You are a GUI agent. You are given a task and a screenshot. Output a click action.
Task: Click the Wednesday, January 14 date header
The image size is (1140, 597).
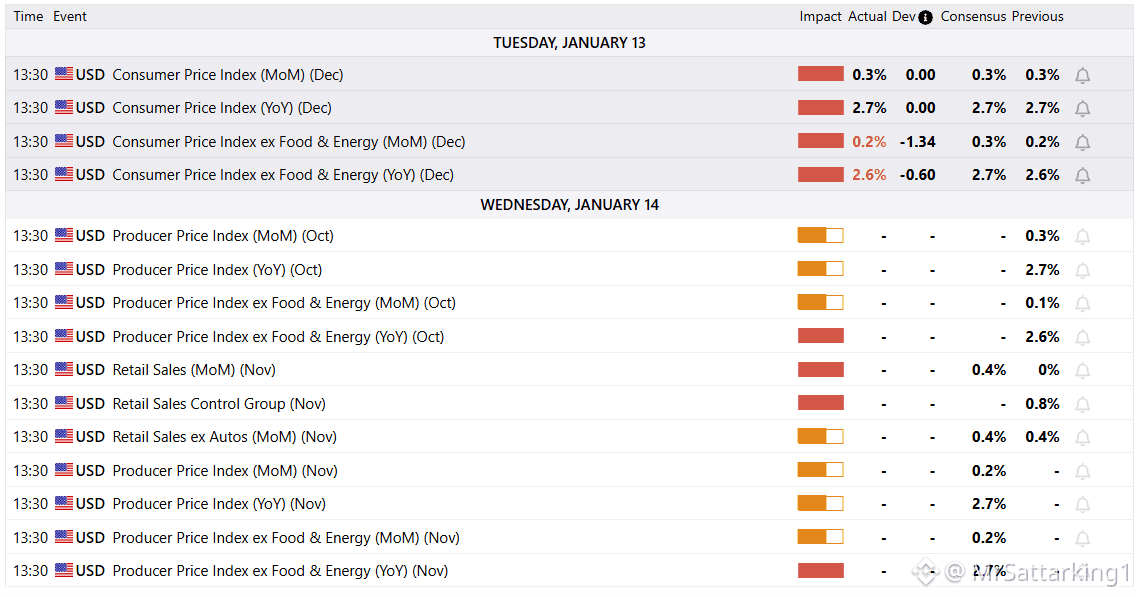click(x=569, y=205)
